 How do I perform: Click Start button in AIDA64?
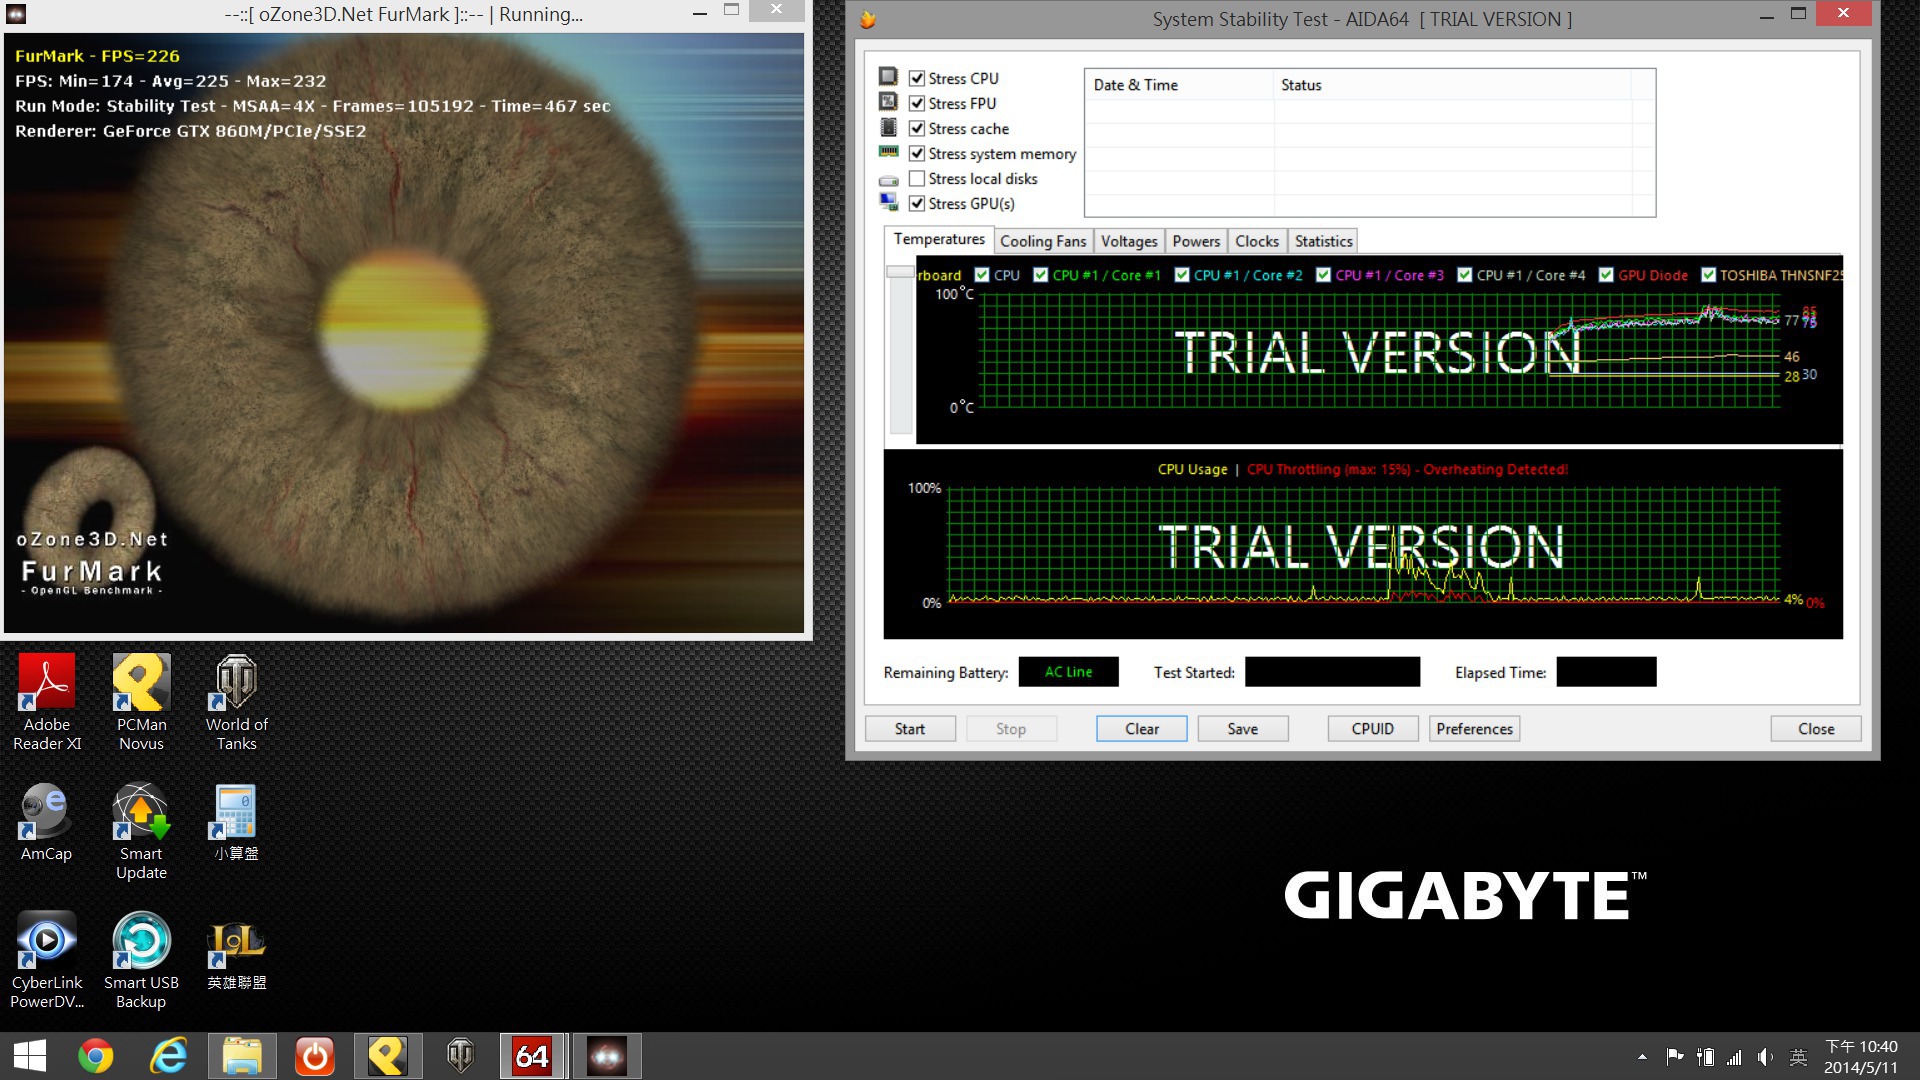910,729
